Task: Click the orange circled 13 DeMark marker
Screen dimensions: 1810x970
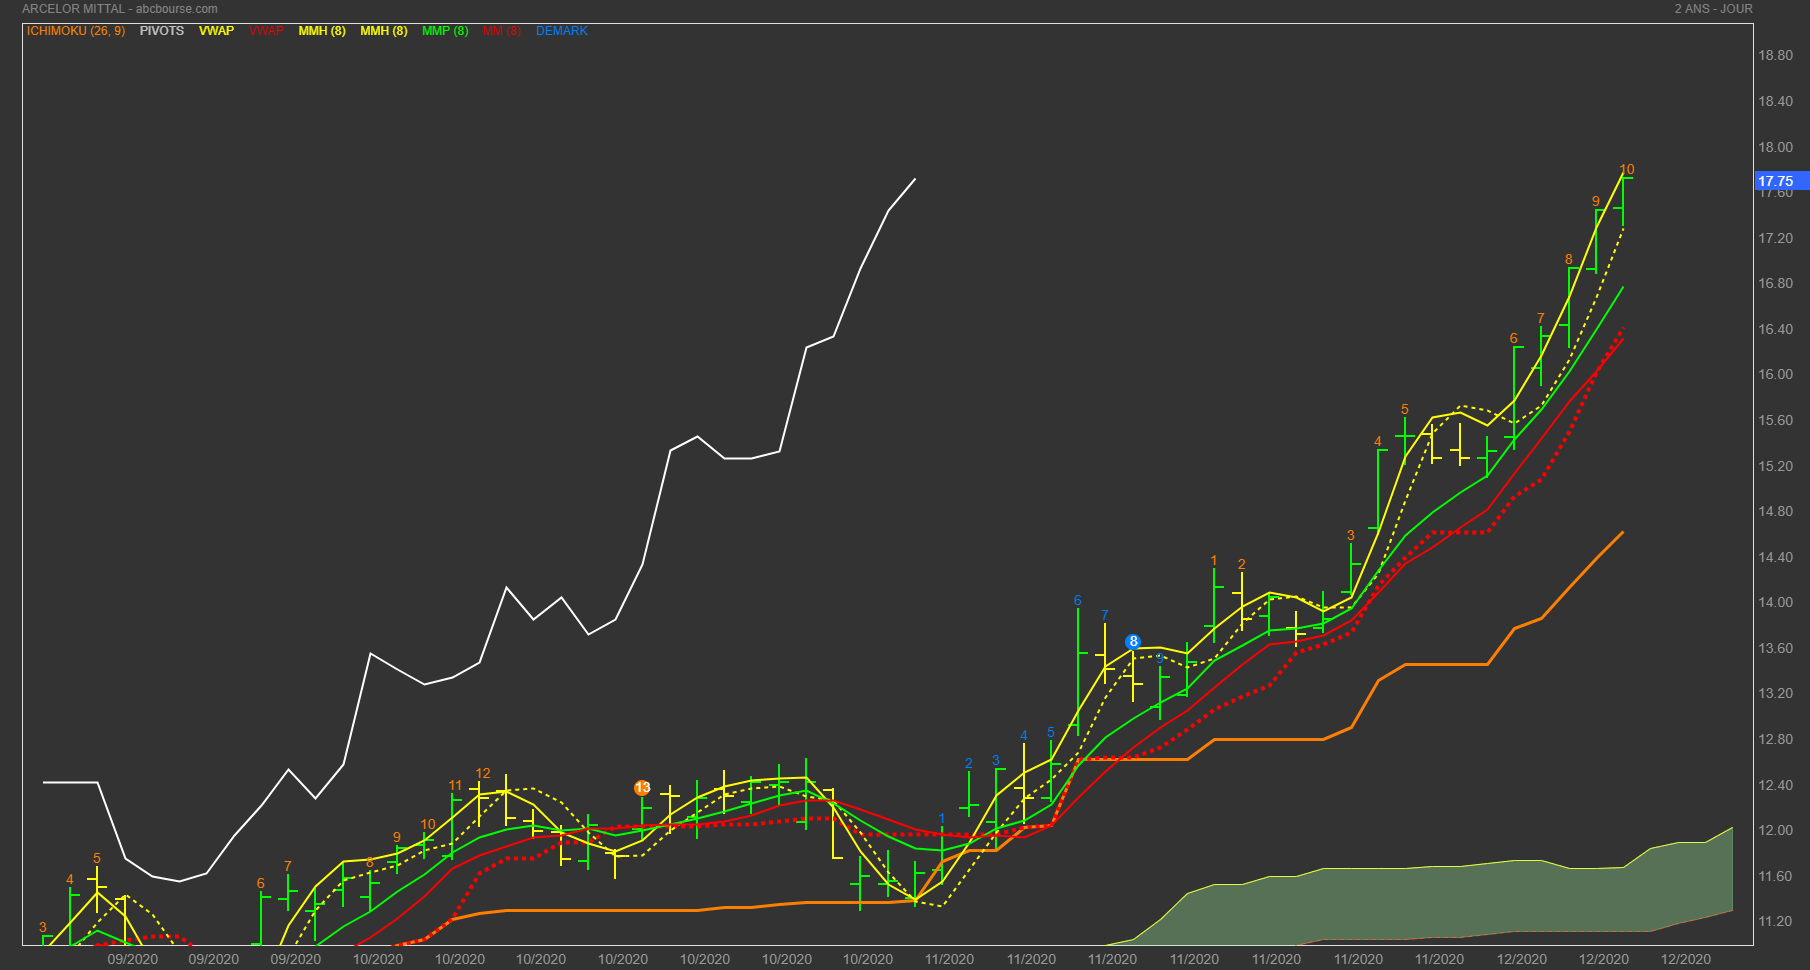Action: point(643,788)
